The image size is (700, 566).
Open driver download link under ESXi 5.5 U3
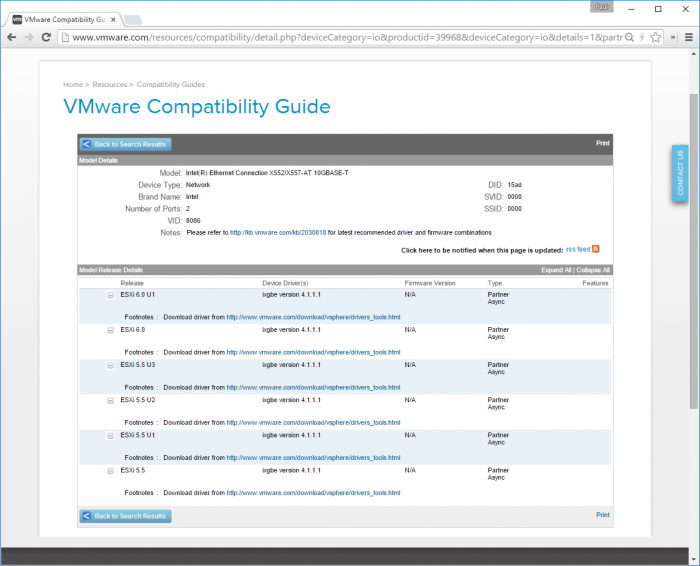point(313,387)
